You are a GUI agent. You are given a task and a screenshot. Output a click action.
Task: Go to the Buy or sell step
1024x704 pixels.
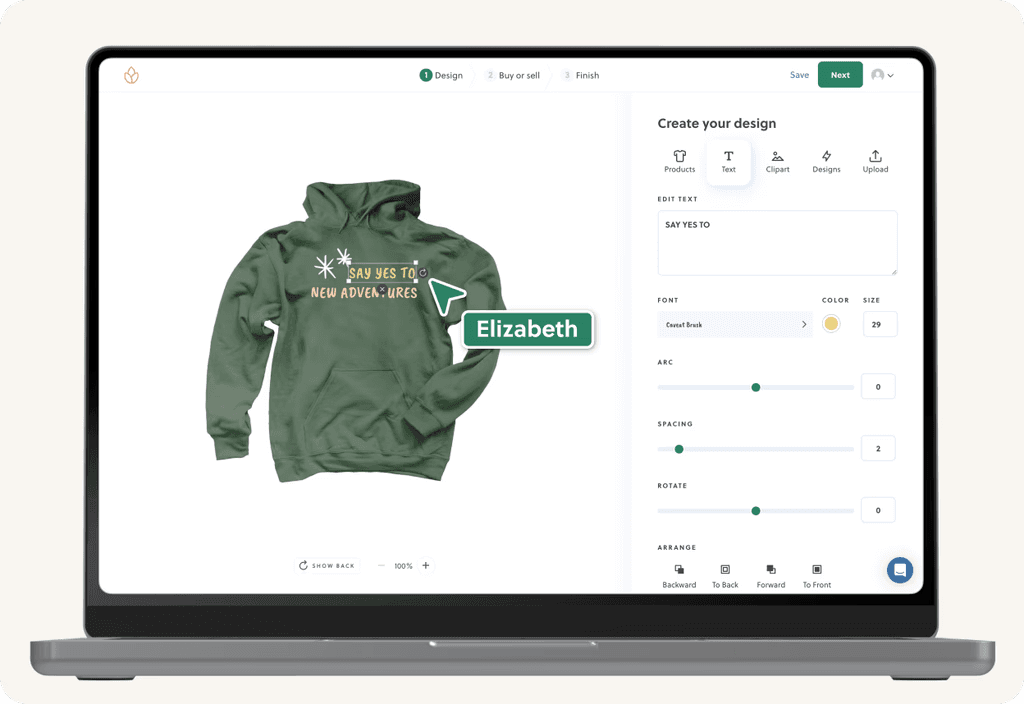click(513, 75)
